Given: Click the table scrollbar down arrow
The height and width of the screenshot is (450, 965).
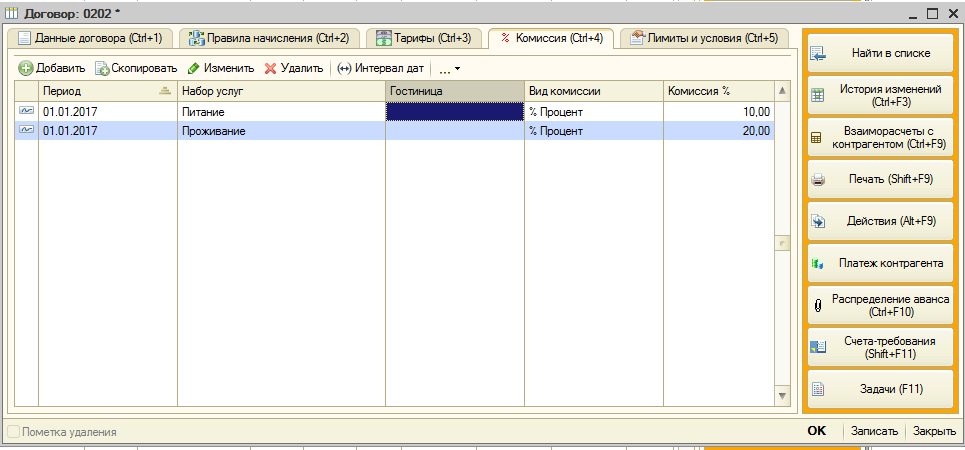Looking at the screenshot, I should point(782,395).
